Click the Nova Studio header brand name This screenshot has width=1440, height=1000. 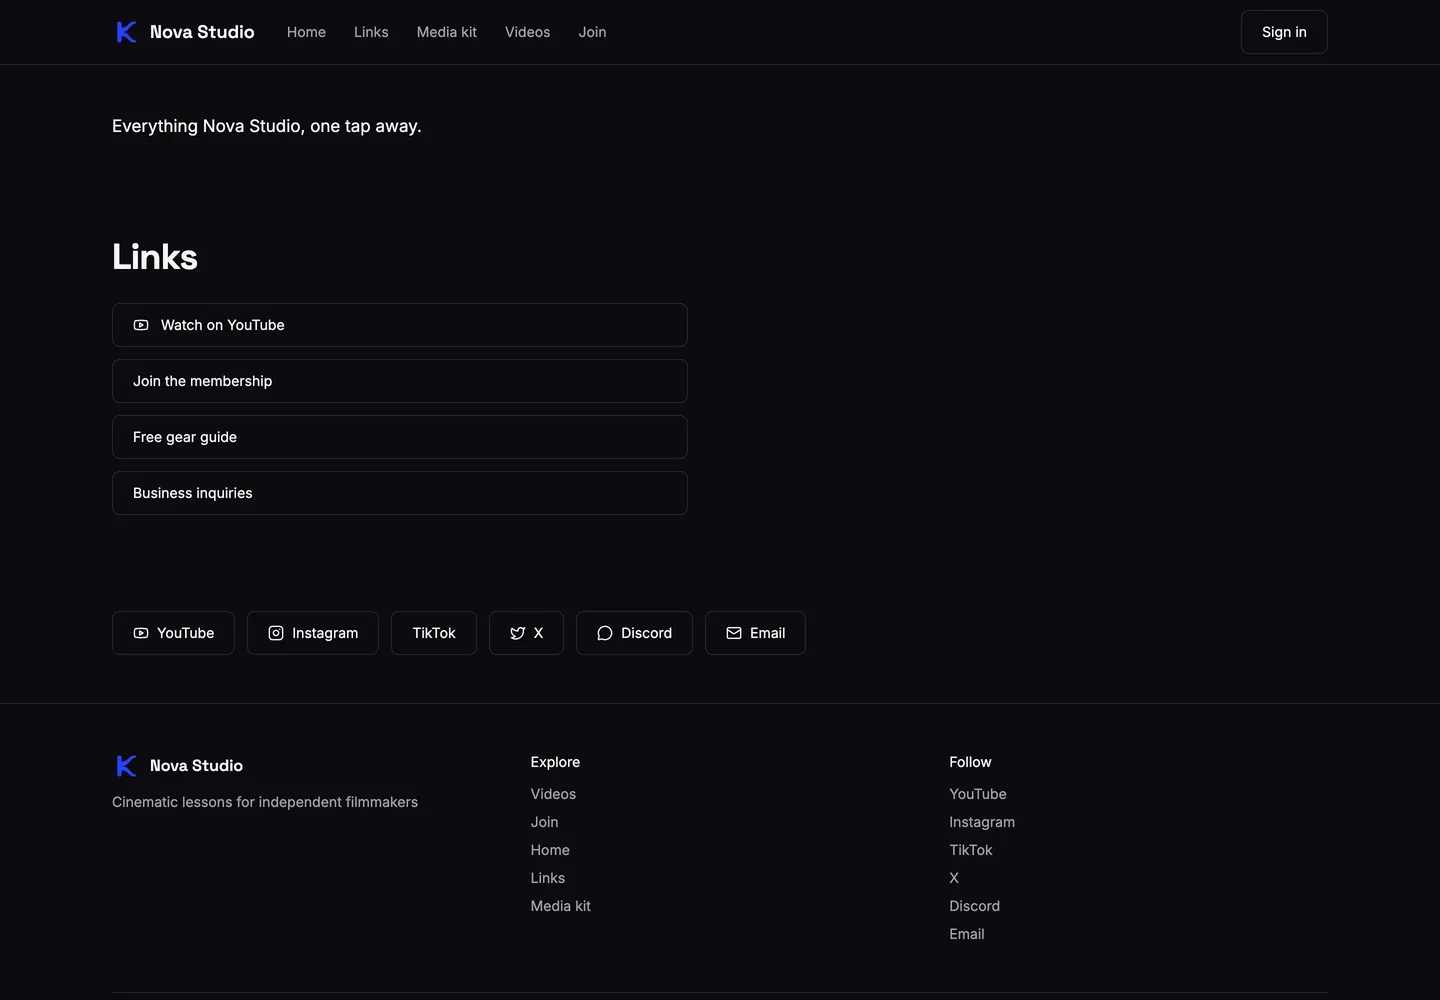[x=202, y=32]
